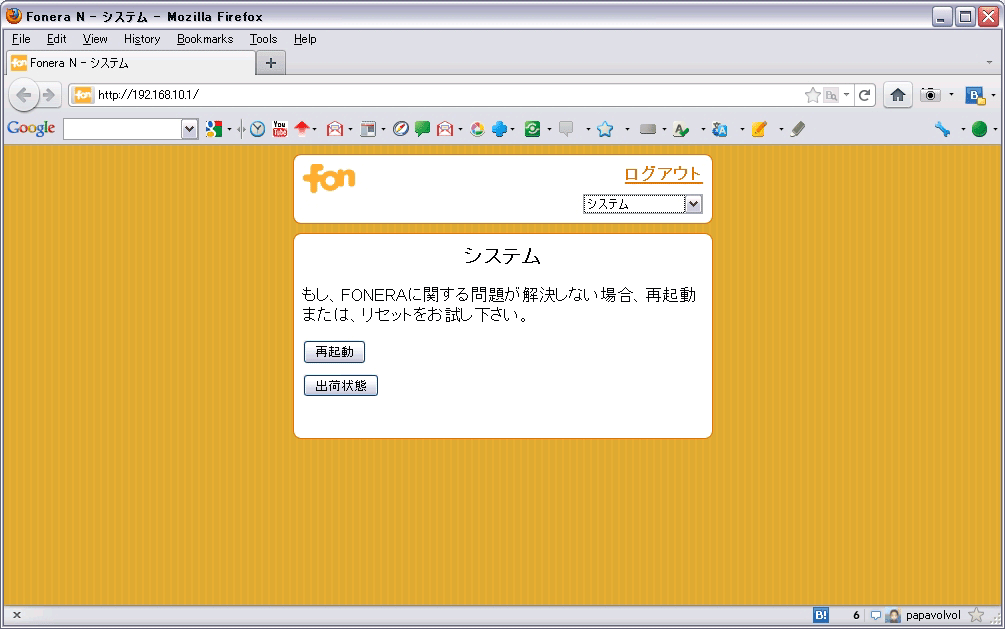Screen dimensions: 1005x629
Task: Open the Edit menu
Action: coord(56,39)
